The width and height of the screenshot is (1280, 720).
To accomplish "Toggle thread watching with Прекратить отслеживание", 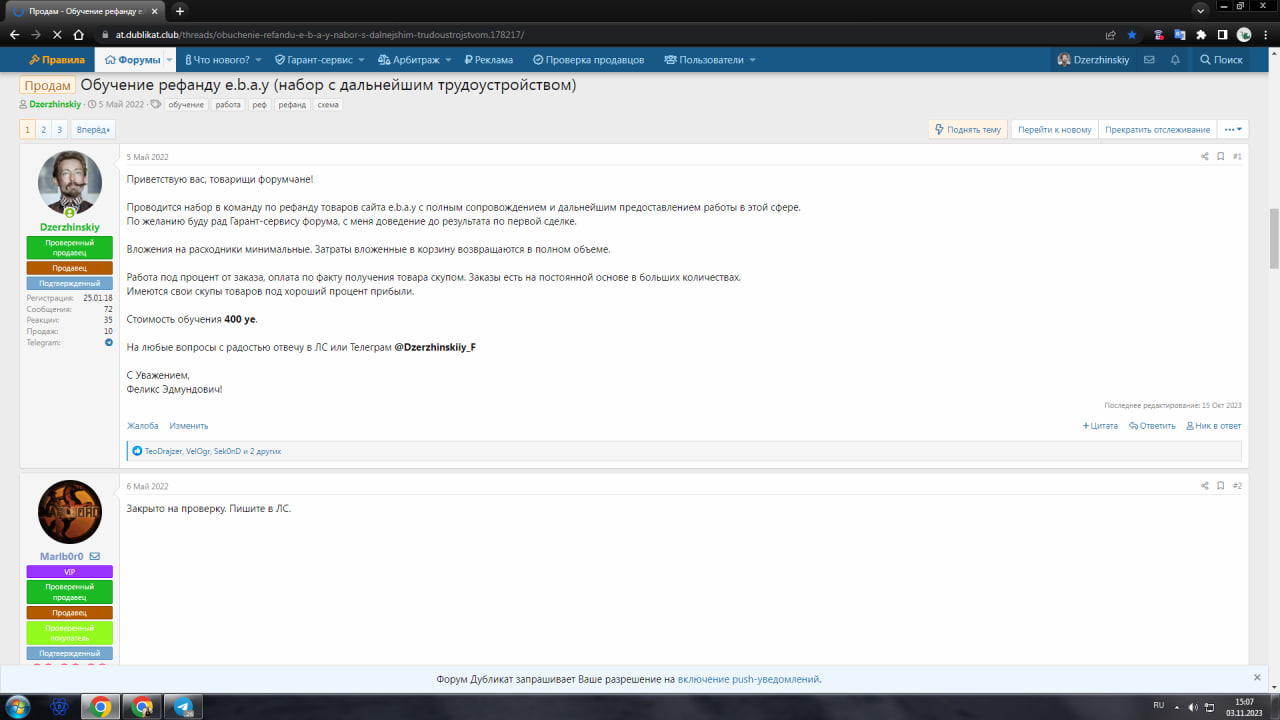I will pos(1157,129).
